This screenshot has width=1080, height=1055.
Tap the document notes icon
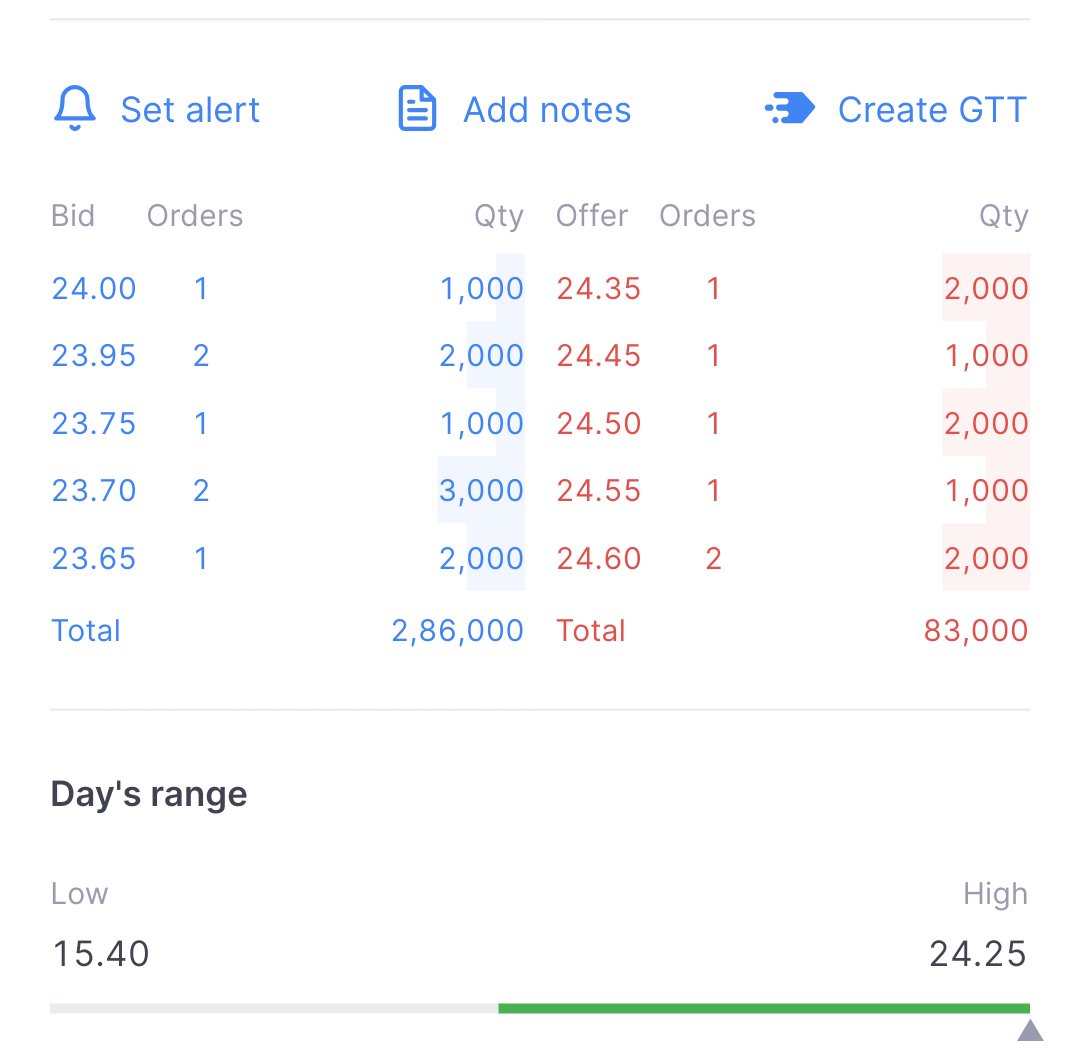(x=417, y=109)
